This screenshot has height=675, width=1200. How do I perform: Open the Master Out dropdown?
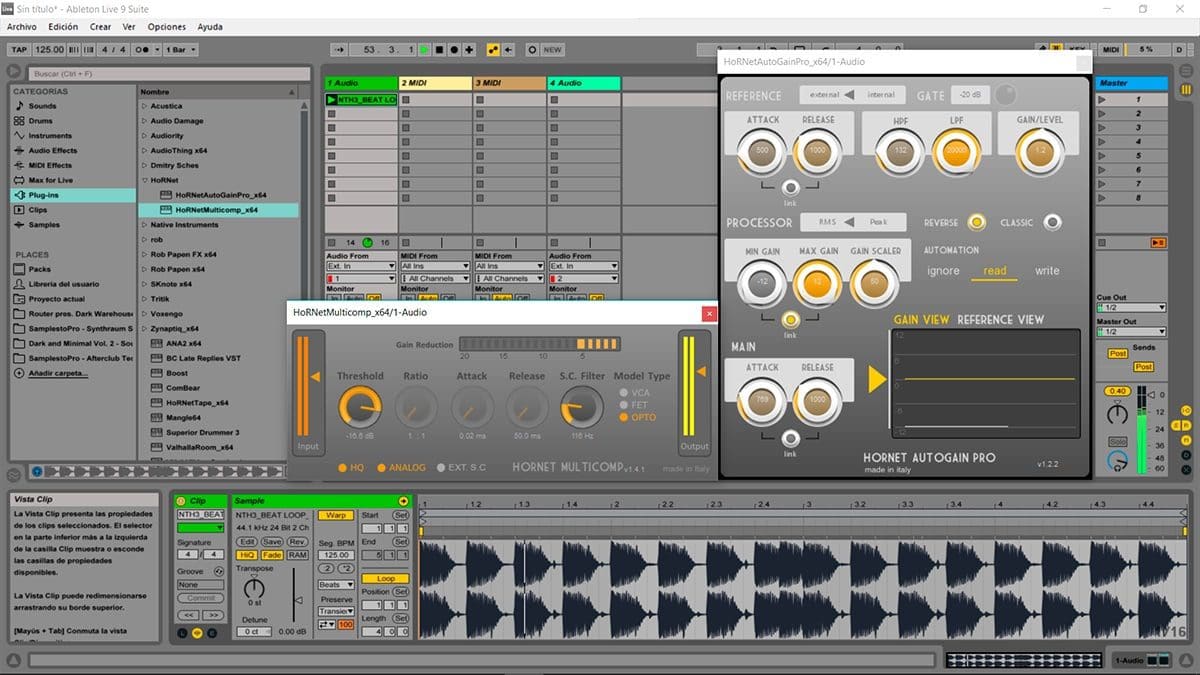click(1132, 331)
